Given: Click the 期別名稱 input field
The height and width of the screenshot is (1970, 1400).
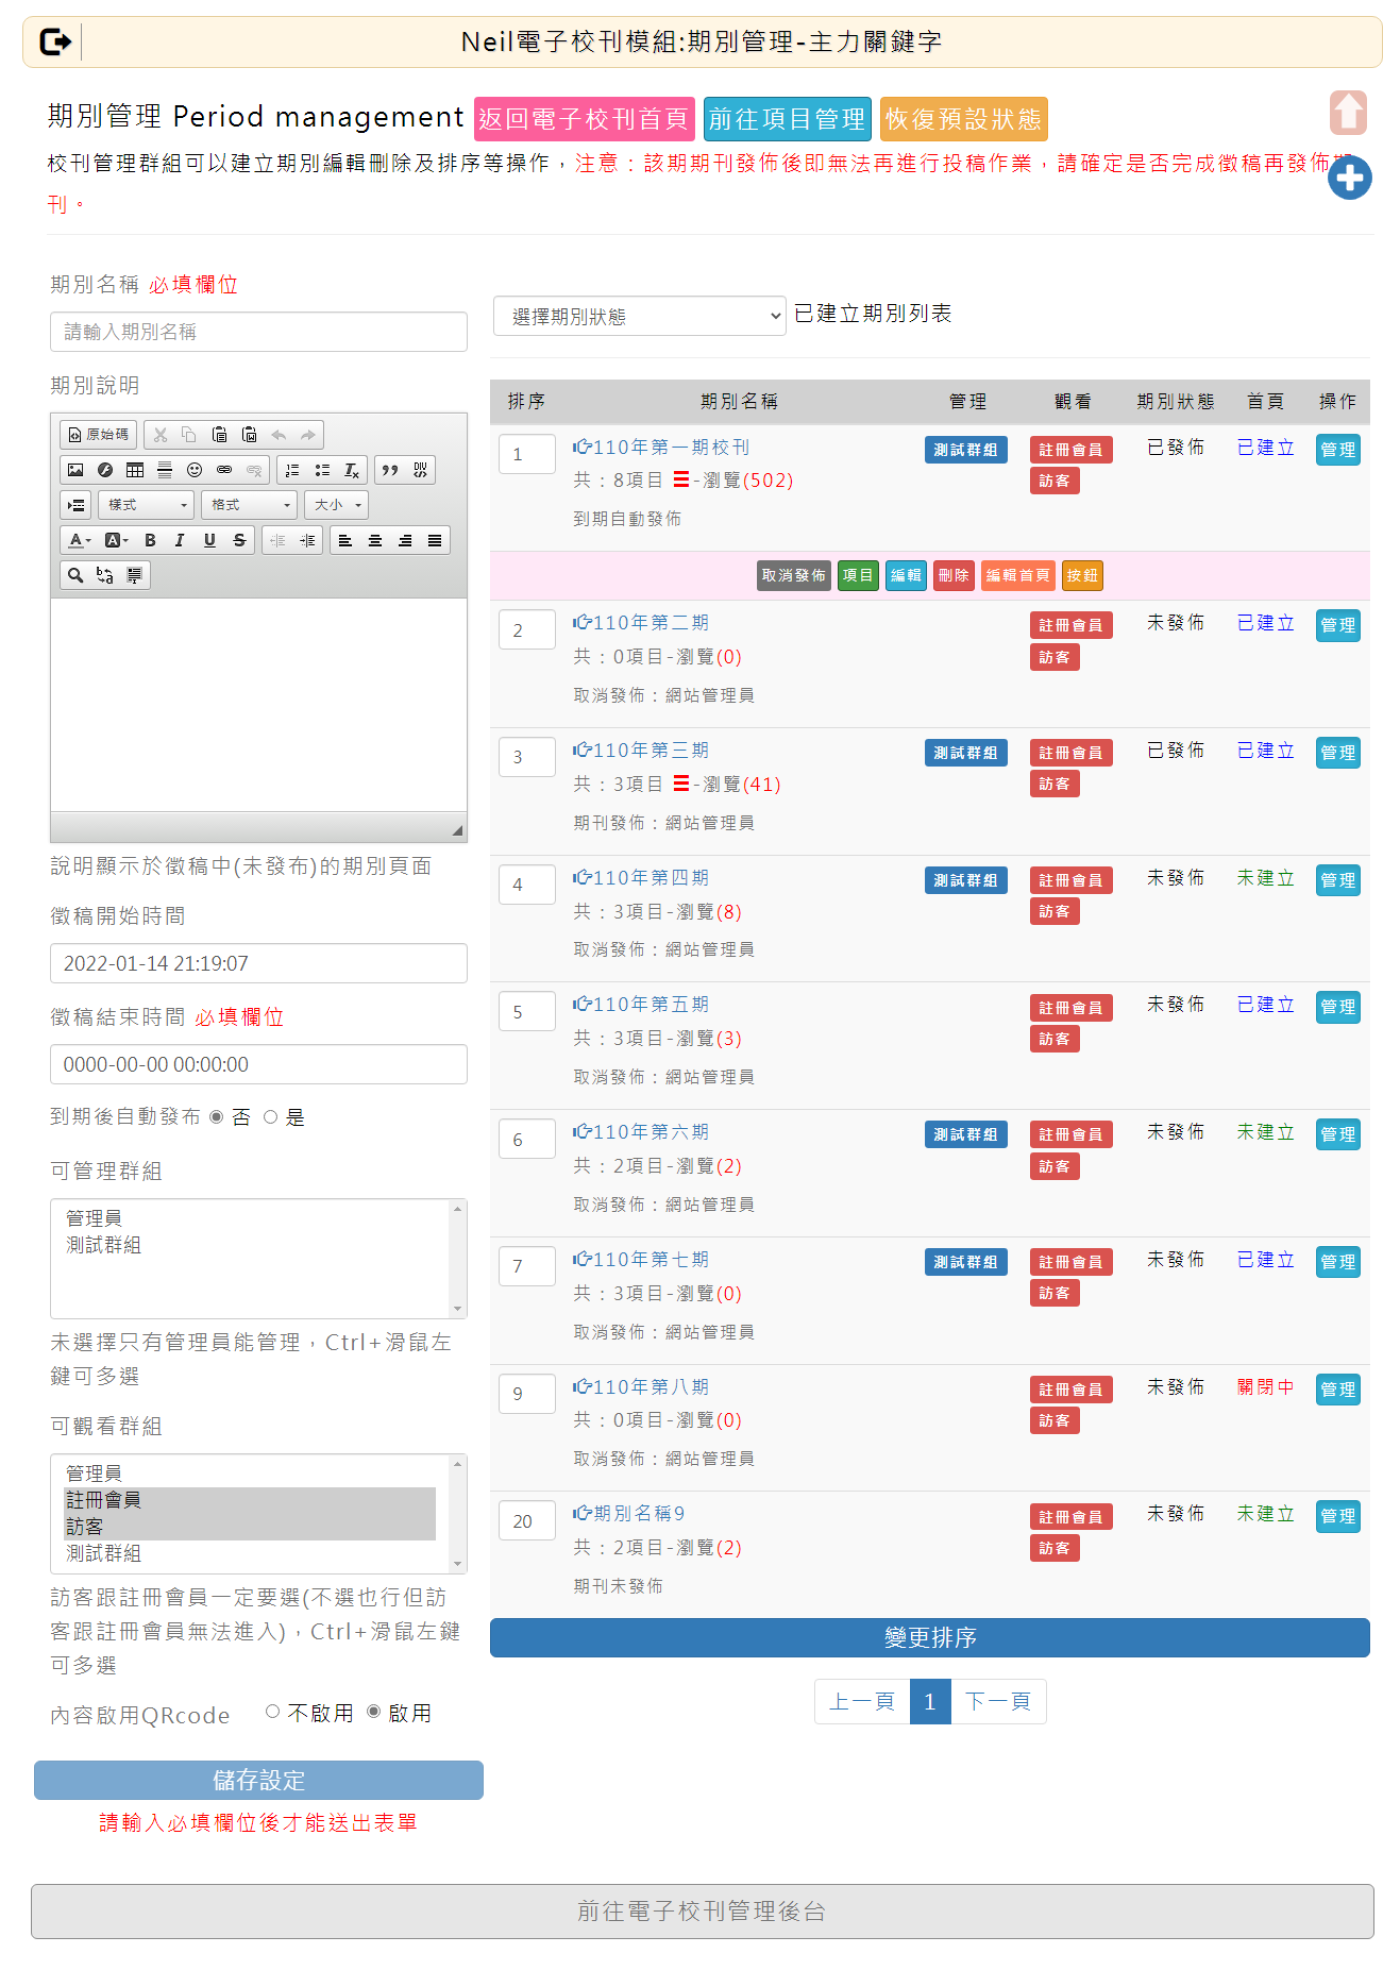Looking at the screenshot, I should pyautogui.click(x=258, y=332).
